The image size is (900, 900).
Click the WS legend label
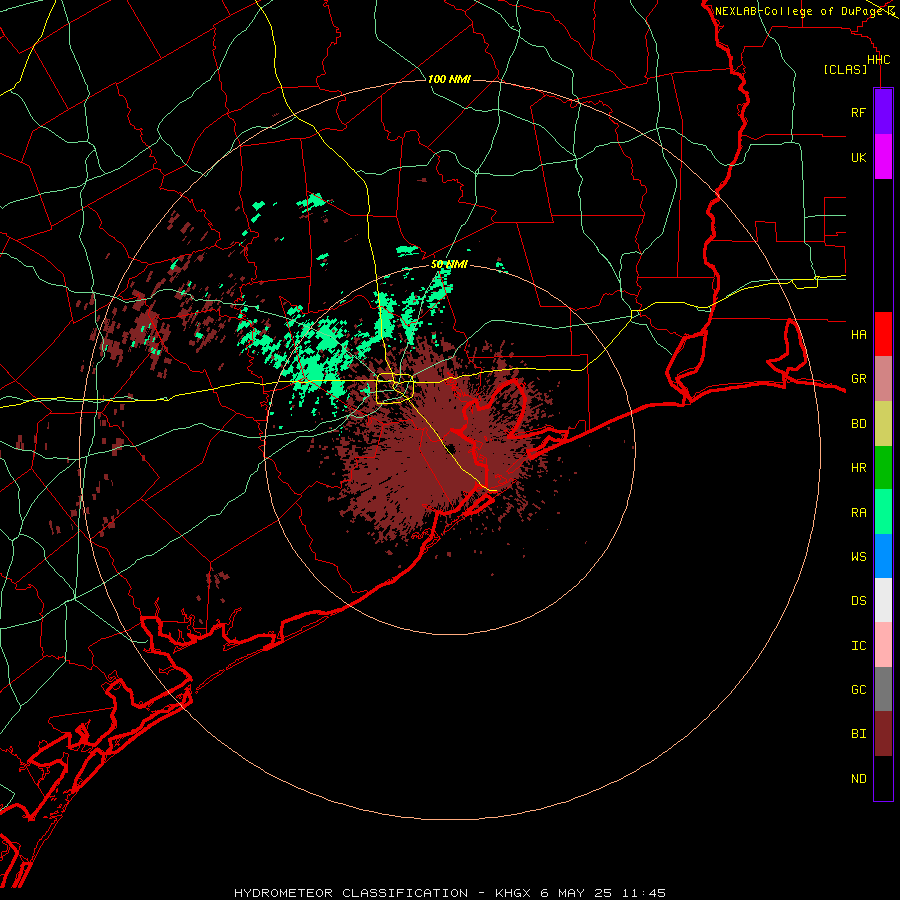(859, 556)
